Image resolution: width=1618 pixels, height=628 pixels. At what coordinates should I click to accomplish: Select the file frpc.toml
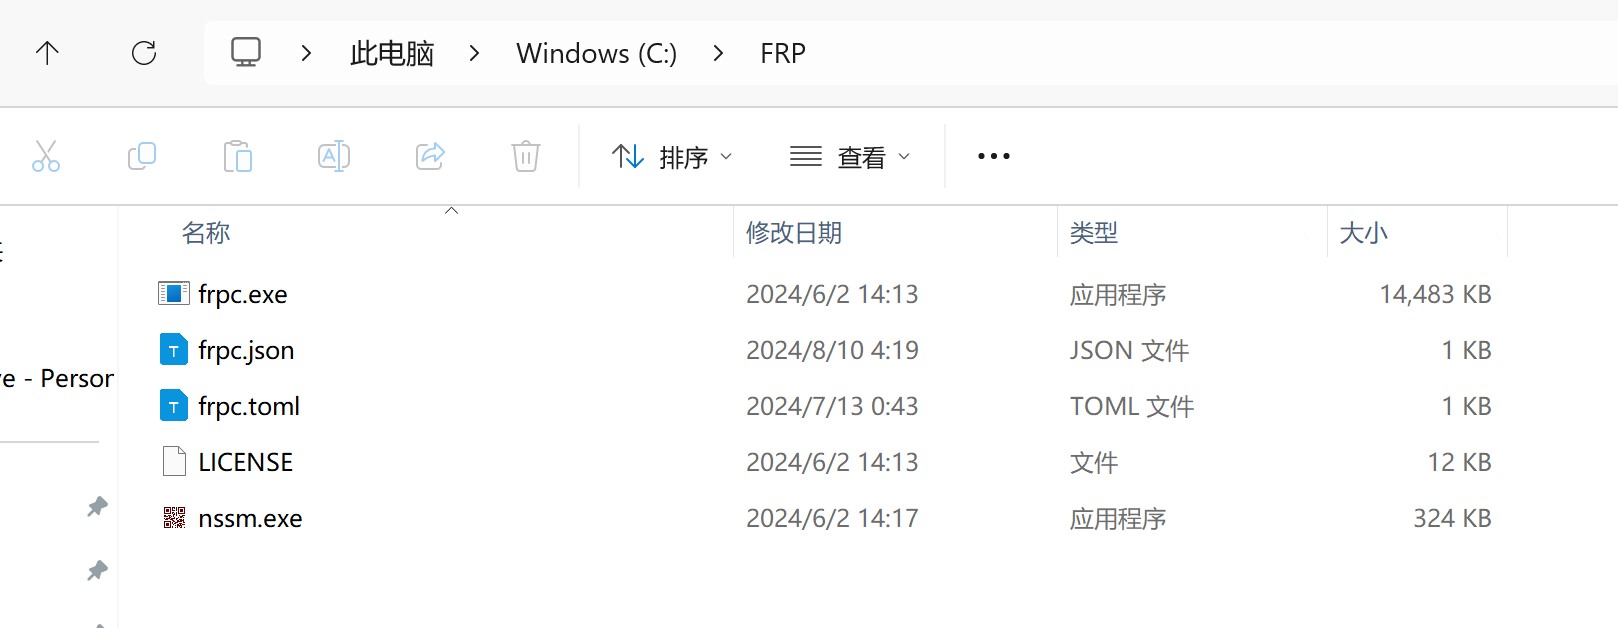250,405
